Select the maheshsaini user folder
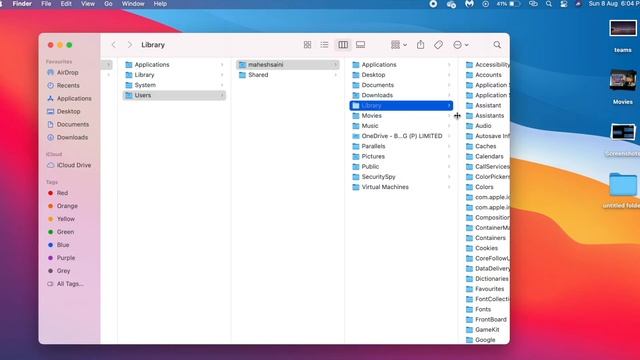This screenshot has height=360, width=640. tap(288, 65)
